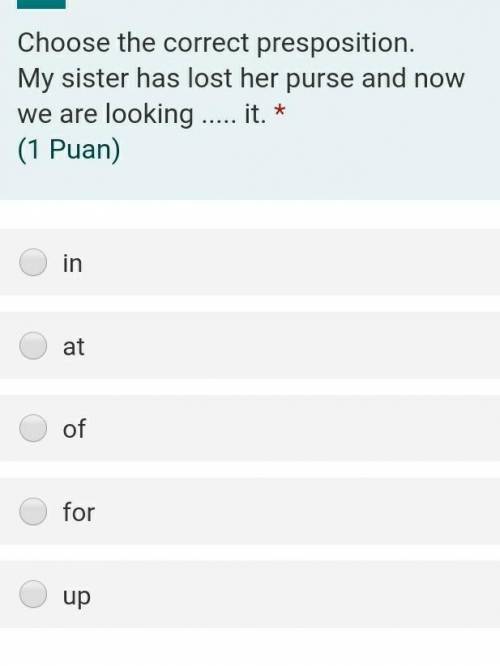Image resolution: width=500 pixels, height=666 pixels.
Task: Click the "(1 Puan)" points text
Action: click(69, 150)
